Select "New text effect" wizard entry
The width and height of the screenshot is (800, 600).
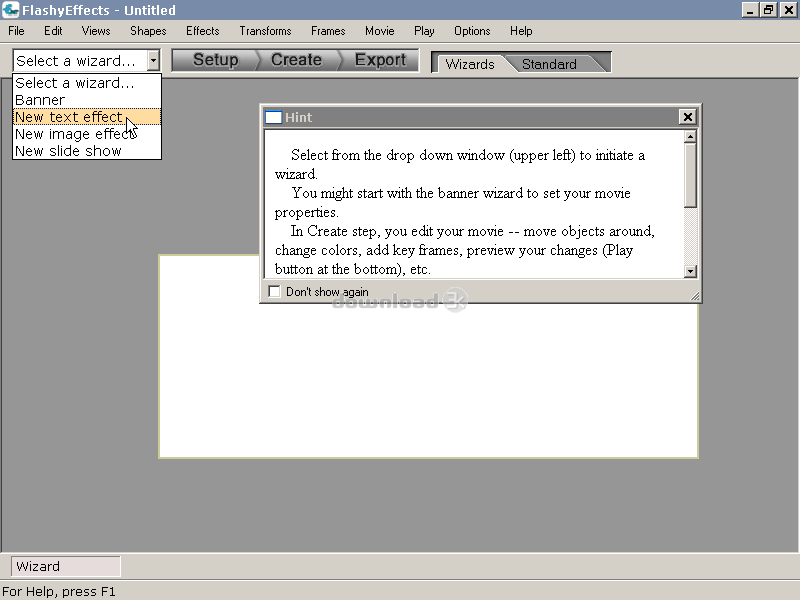tap(68, 117)
